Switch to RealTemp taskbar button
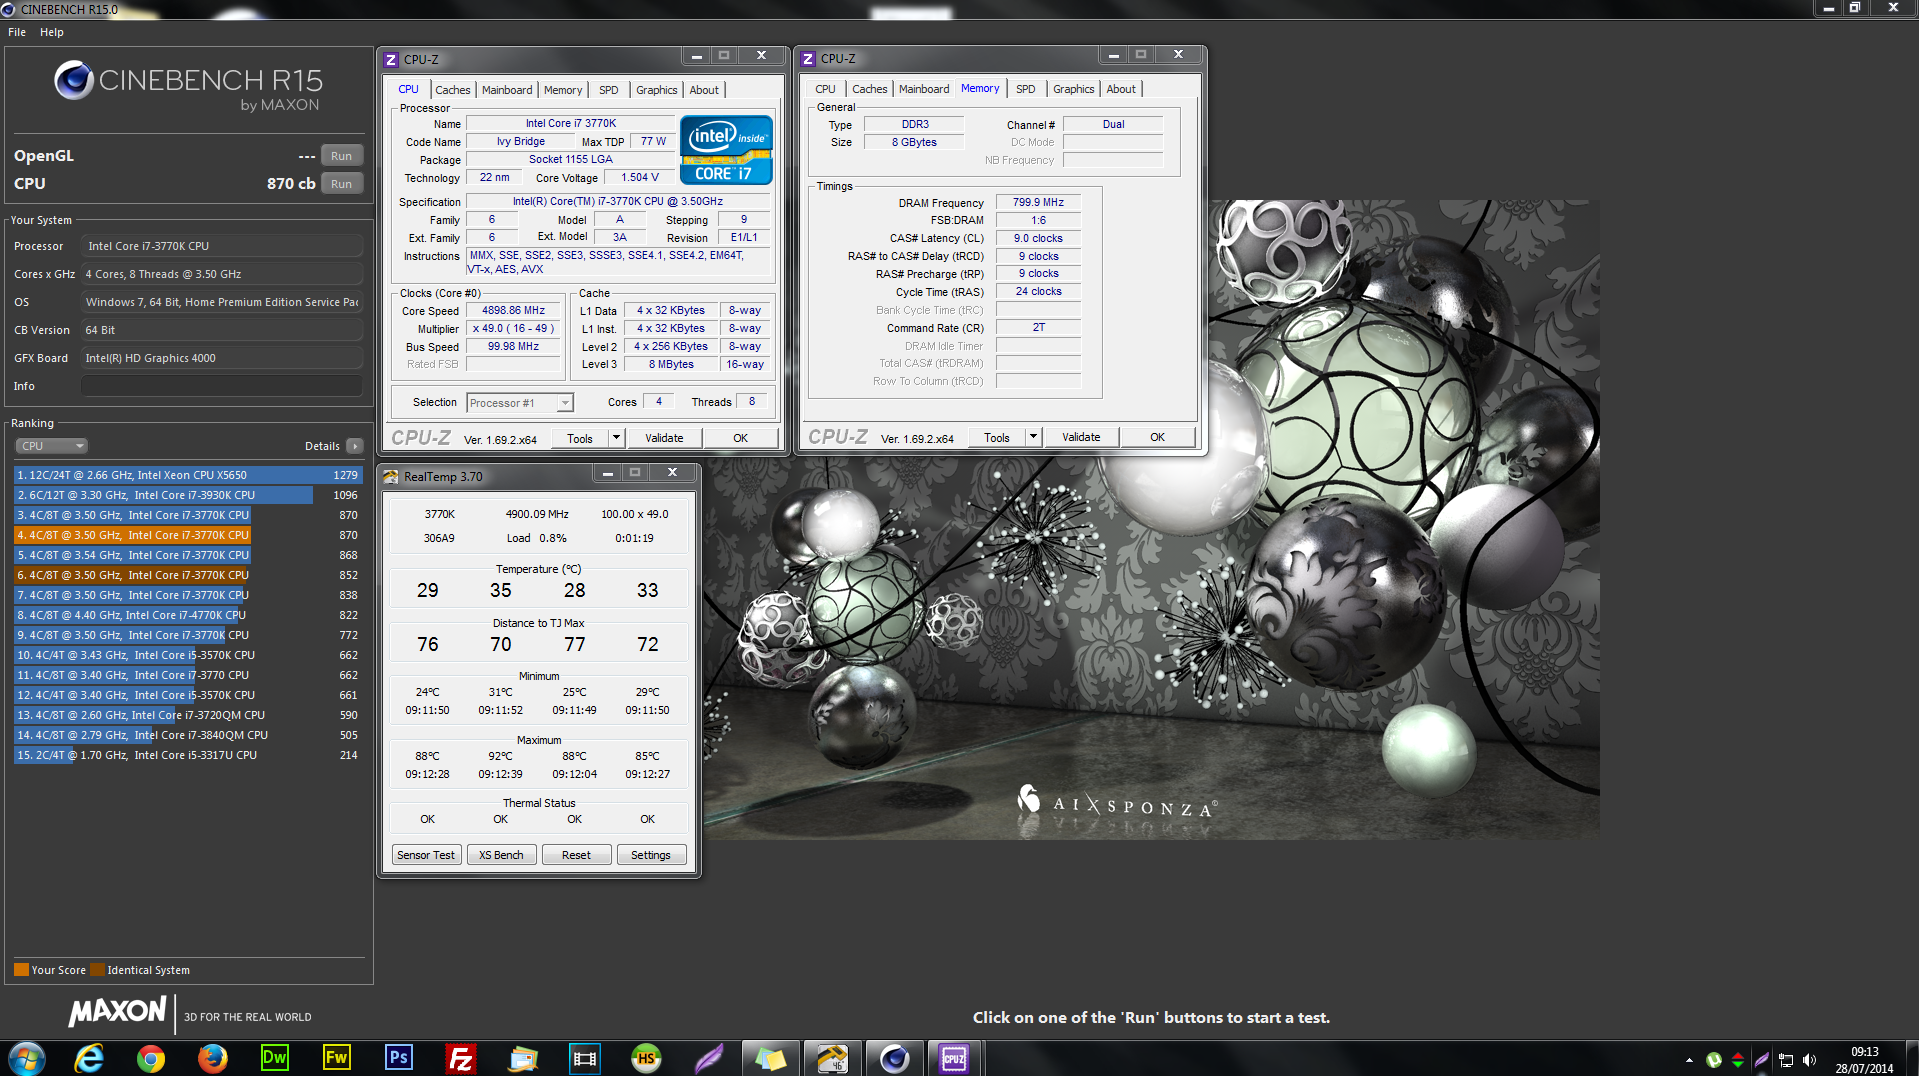 (832, 1058)
